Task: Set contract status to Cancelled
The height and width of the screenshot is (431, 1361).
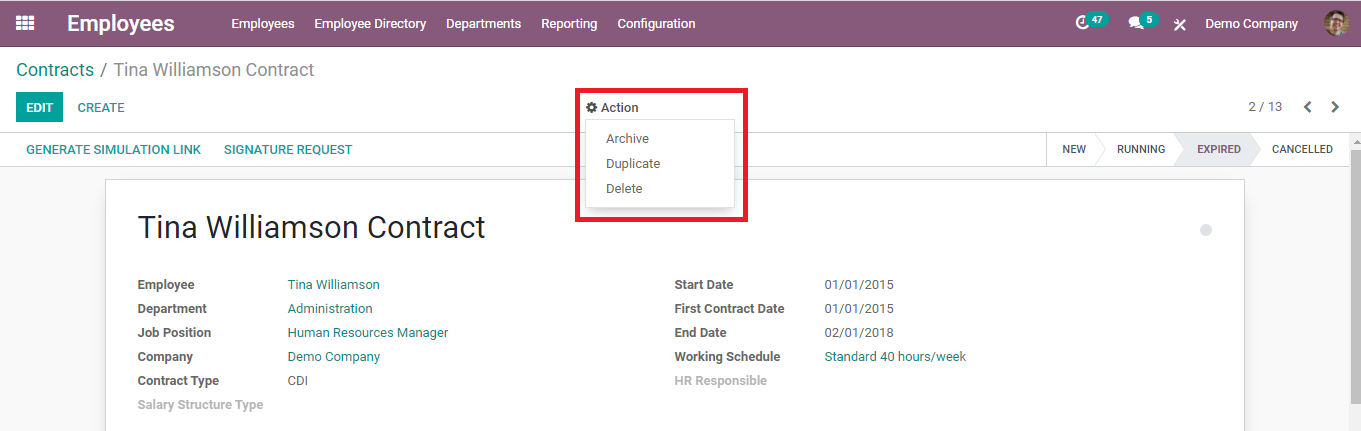Action: [1301, 149]
